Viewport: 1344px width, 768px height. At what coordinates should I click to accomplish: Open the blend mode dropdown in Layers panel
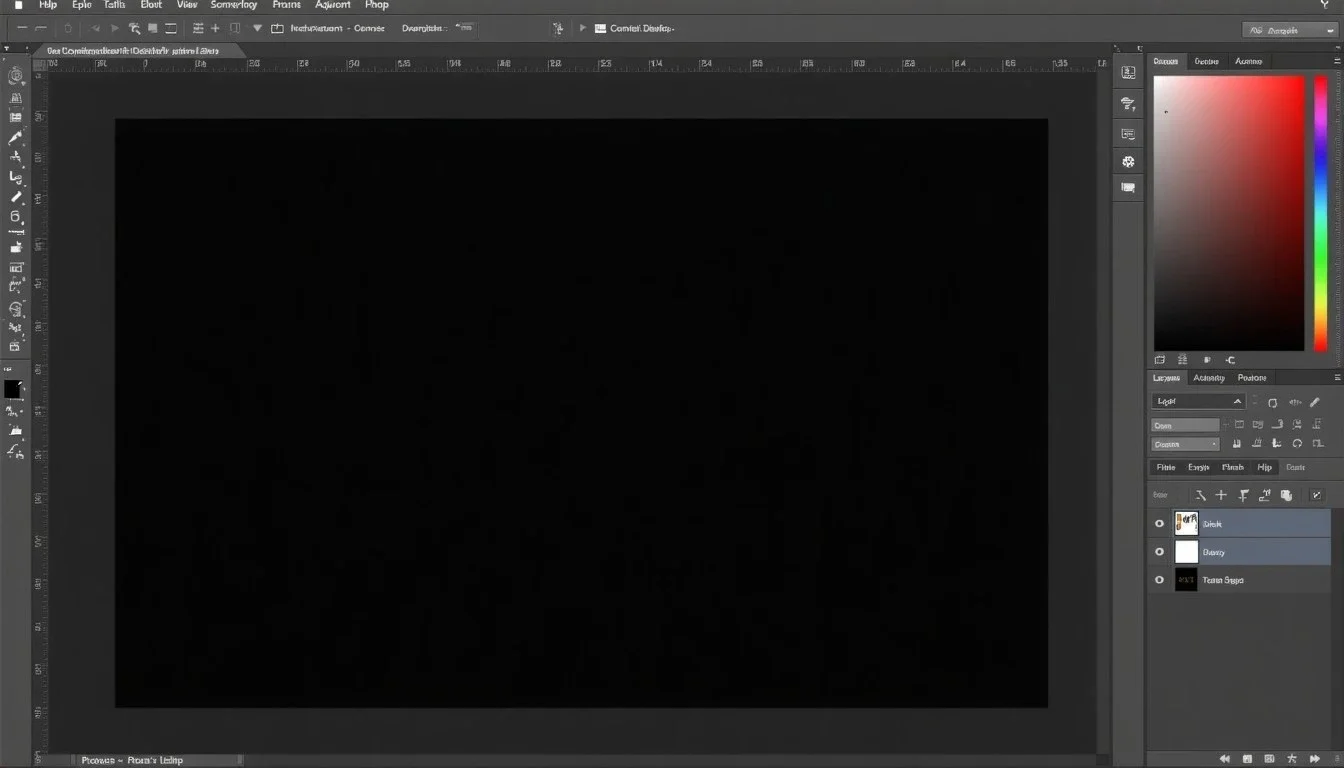[1198, 401]
